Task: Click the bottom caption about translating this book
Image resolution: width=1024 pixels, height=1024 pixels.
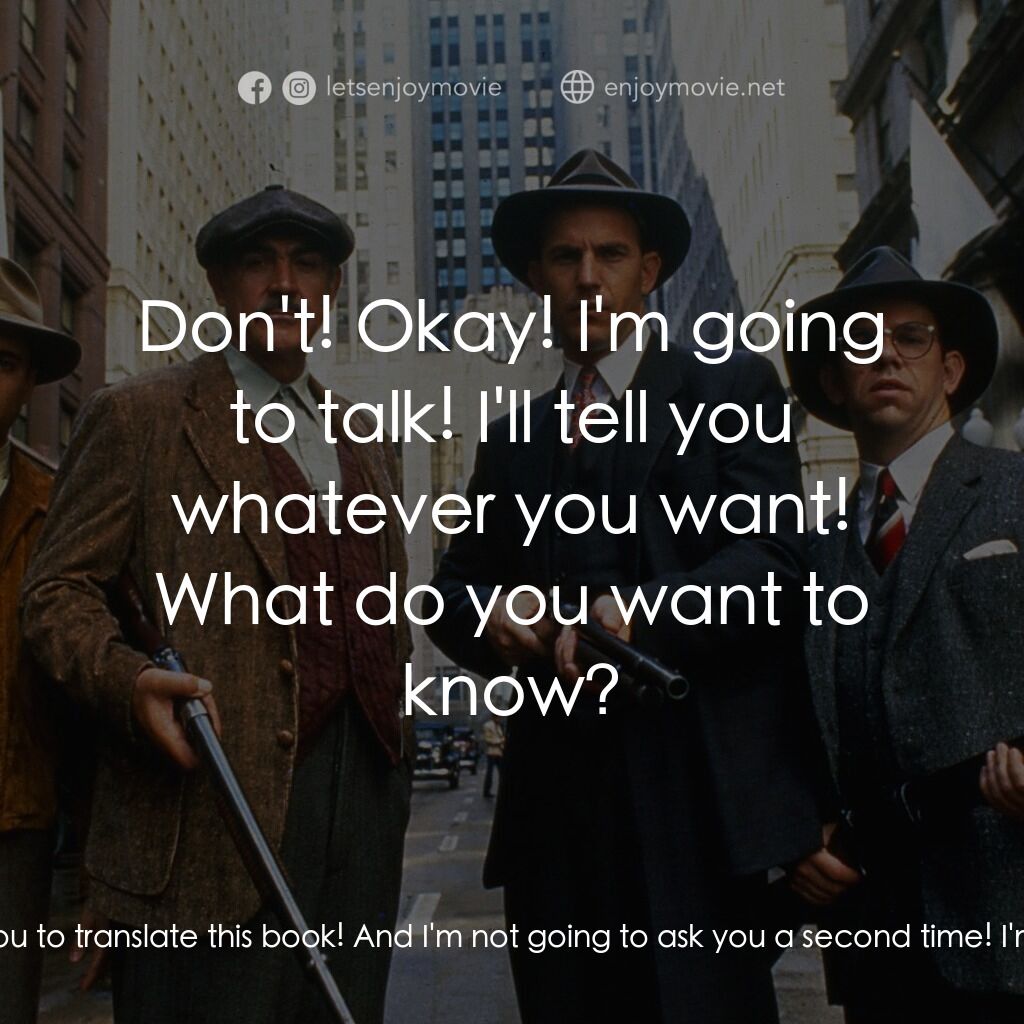Action: (512, 936)
